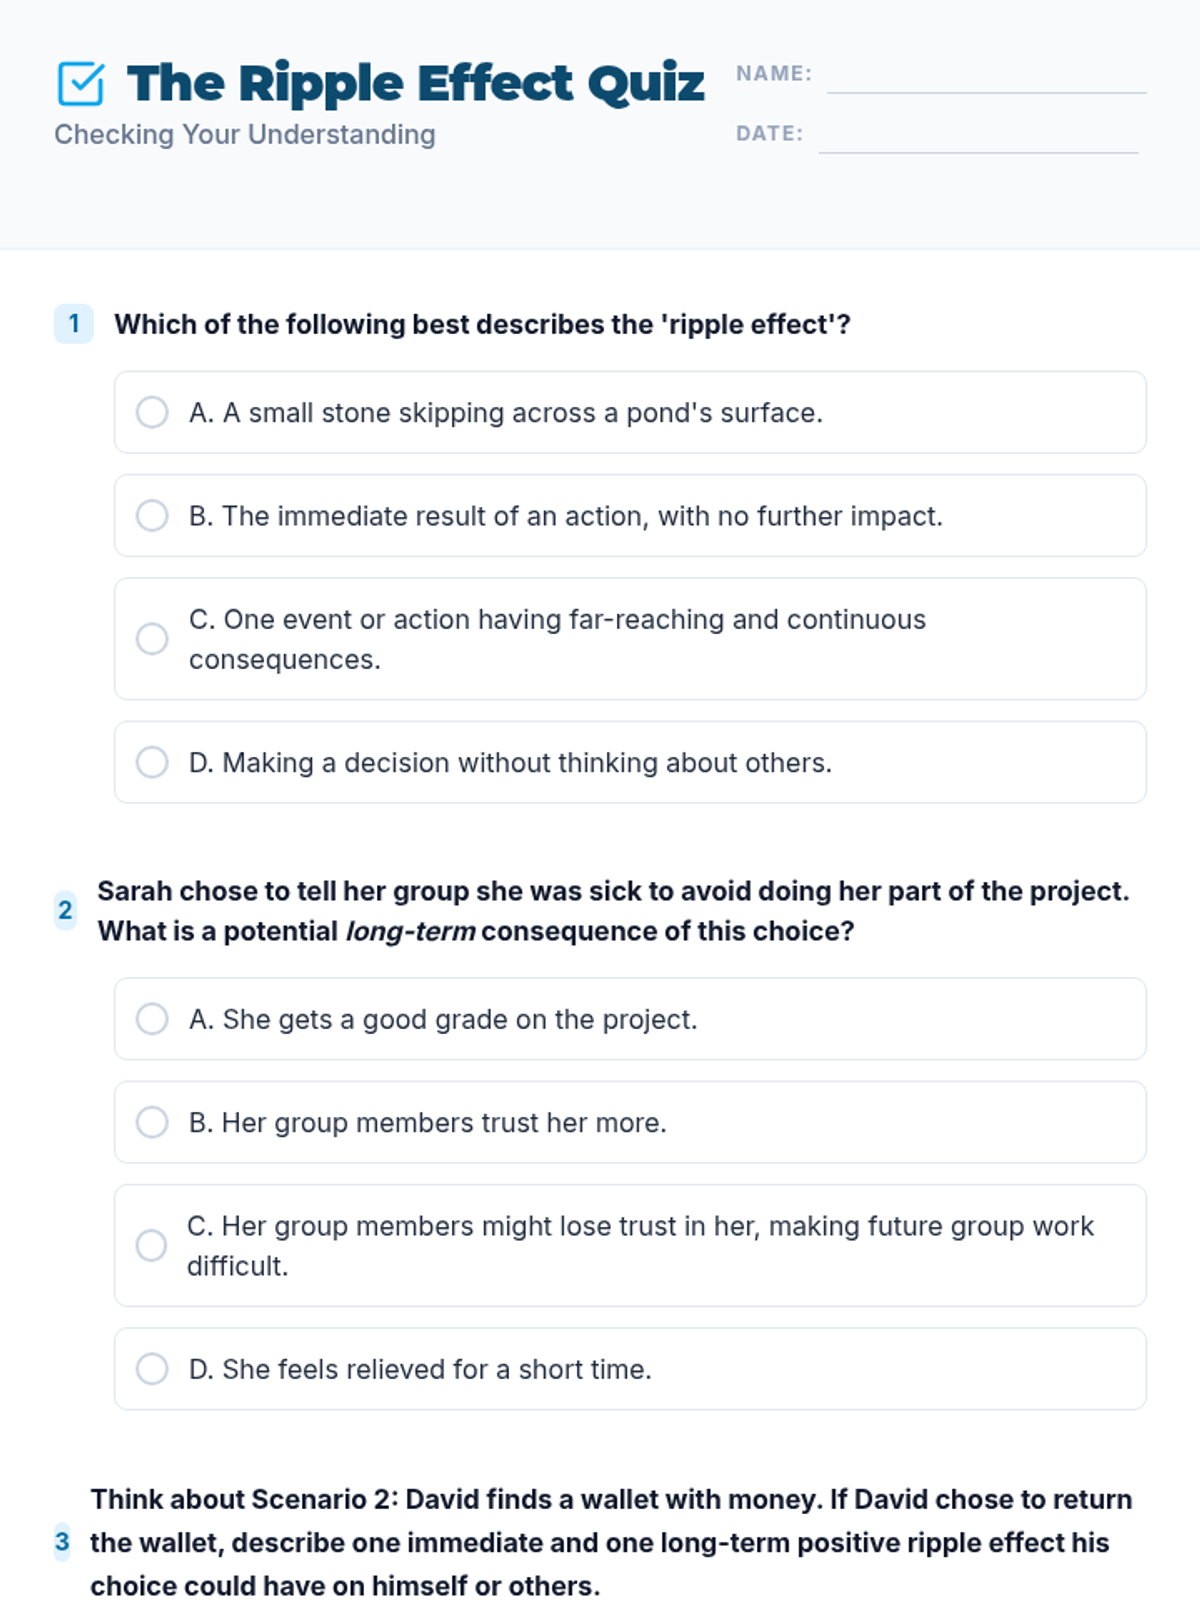Choose option C group members lose trust
Image resolution: width=1200 pixels, height=1600 pixels.
[152, 1245]
